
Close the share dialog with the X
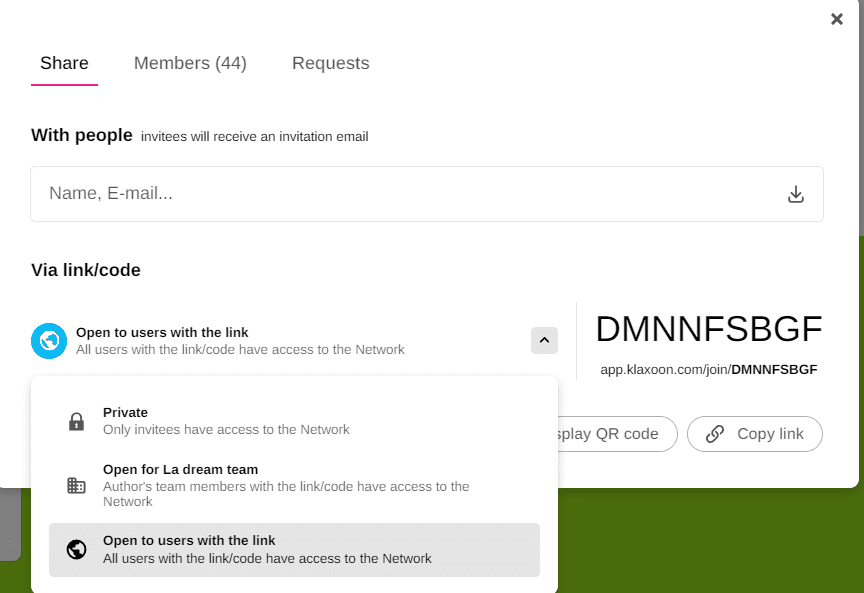tap(837, 19)
